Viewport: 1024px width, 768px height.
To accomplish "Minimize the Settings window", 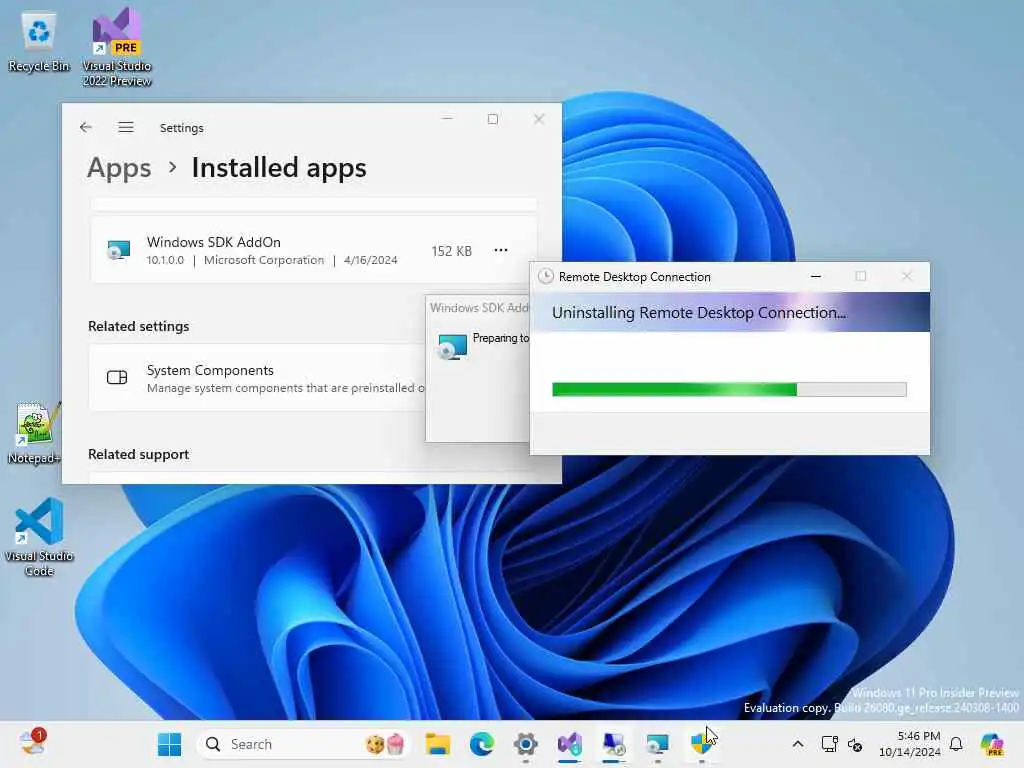I will pyautogui.click(x=447, y=119).
